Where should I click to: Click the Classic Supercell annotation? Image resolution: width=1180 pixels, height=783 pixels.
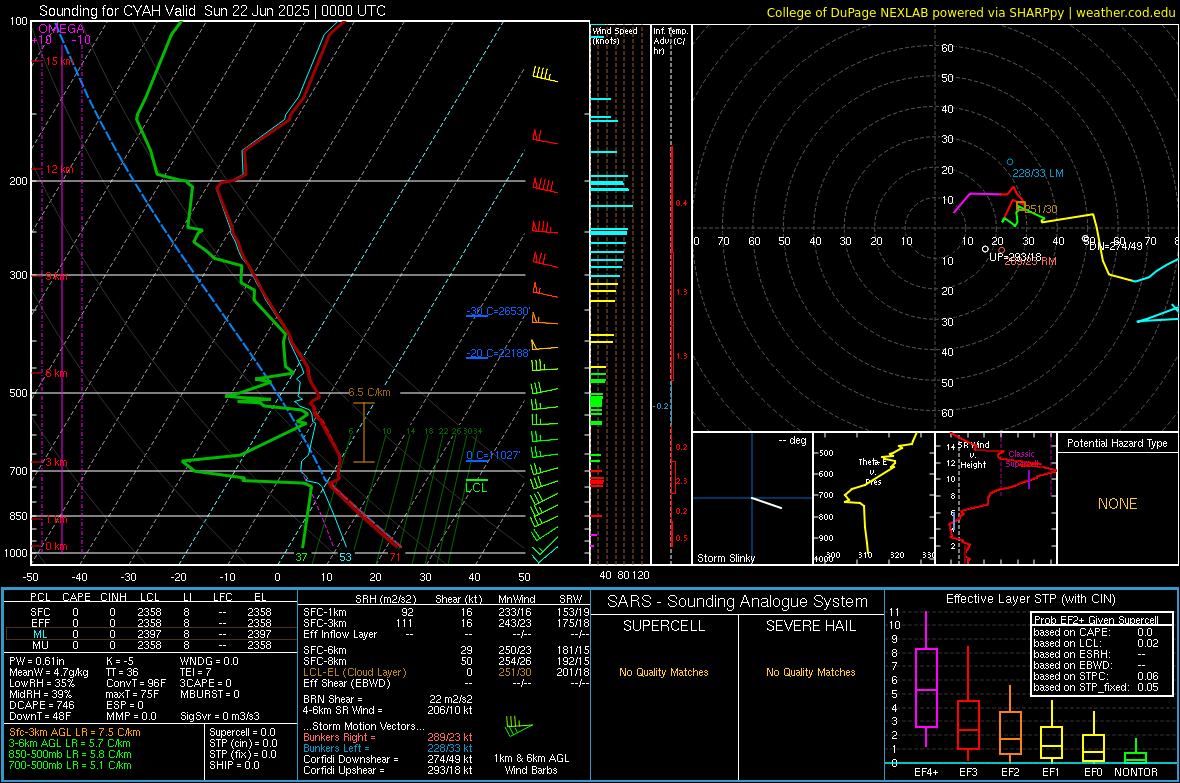click(1021, 459)
